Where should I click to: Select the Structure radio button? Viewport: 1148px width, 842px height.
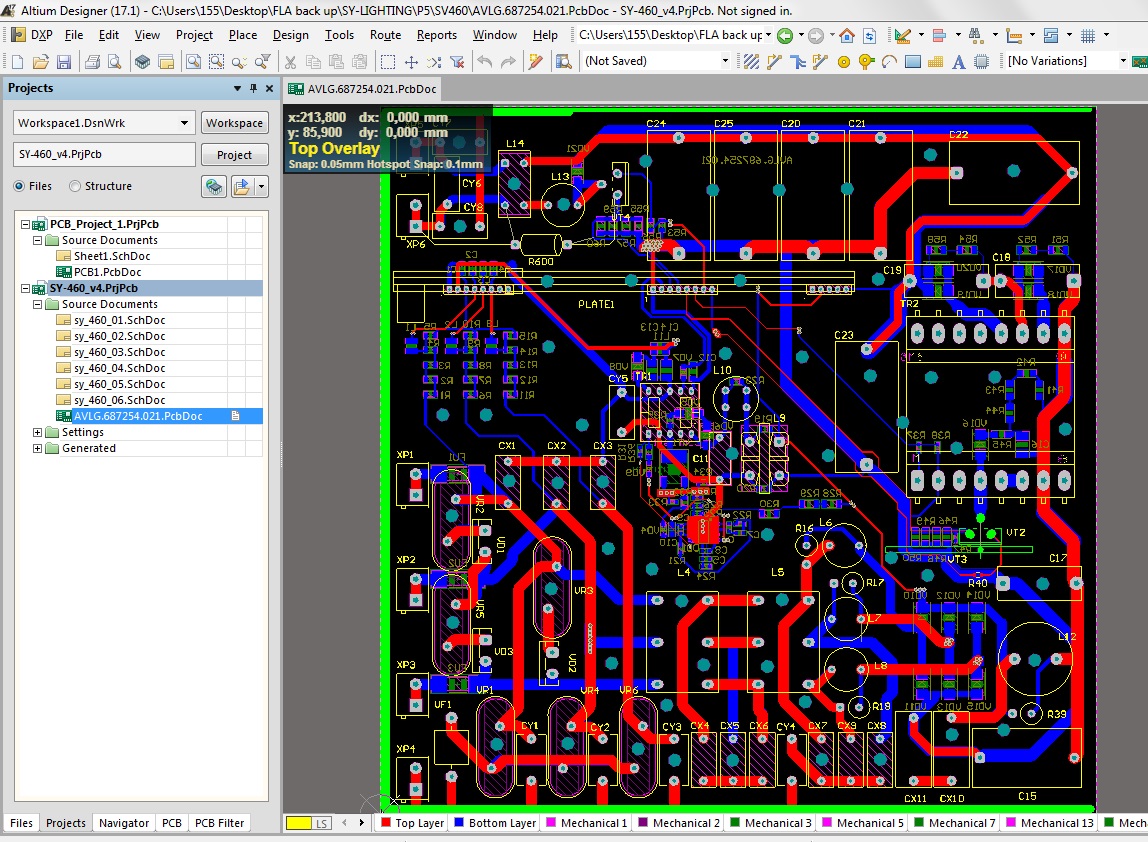(75, 186)
